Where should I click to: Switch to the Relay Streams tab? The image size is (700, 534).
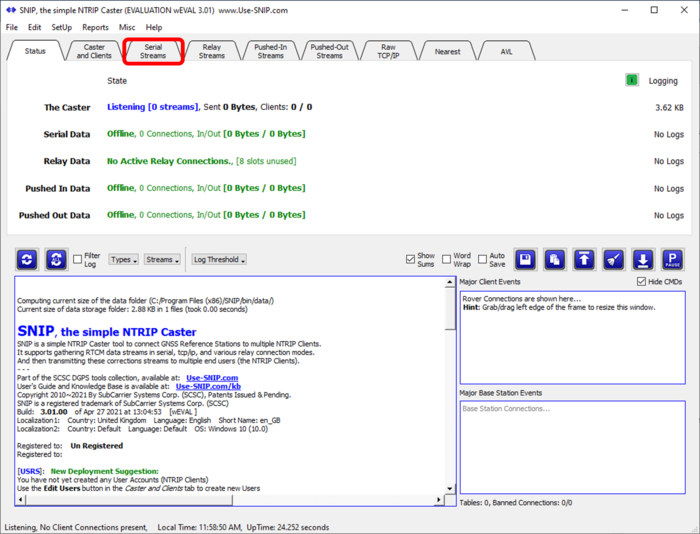(212, 51)
